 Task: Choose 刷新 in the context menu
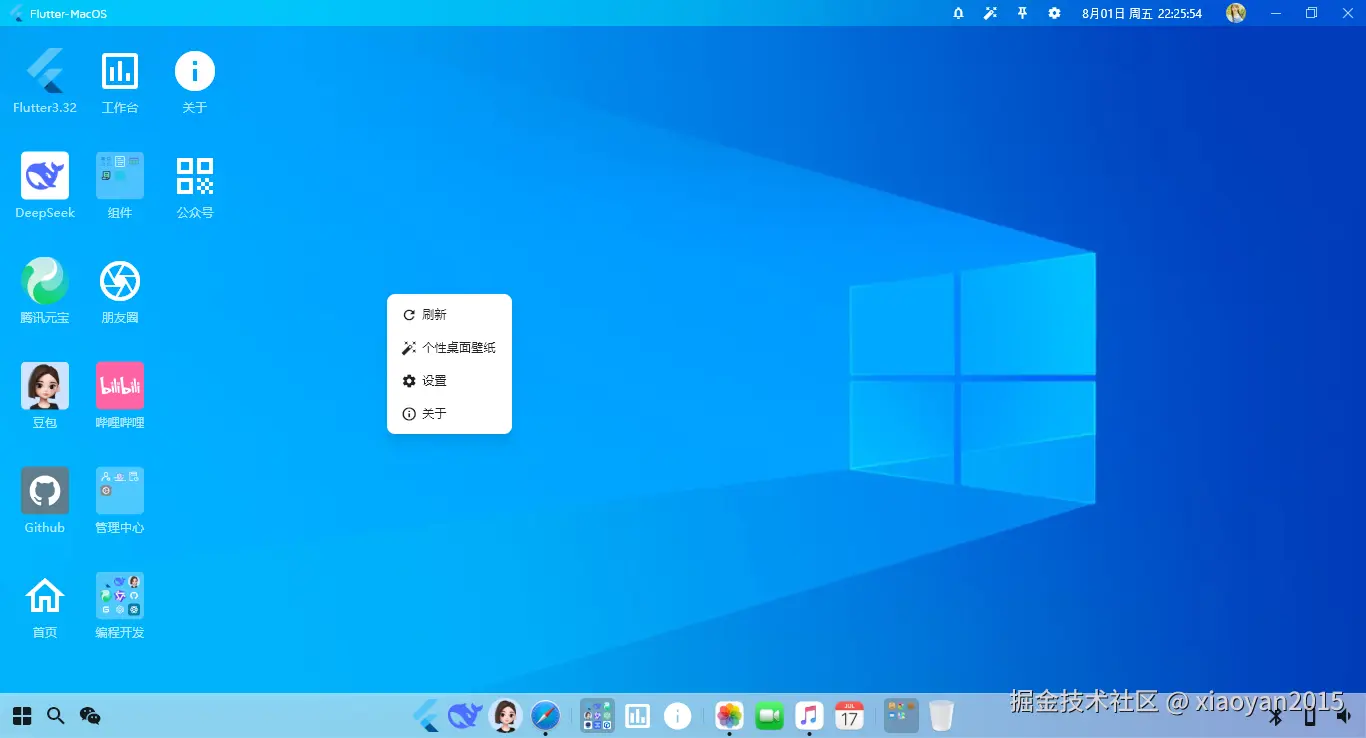click(449, 315)
